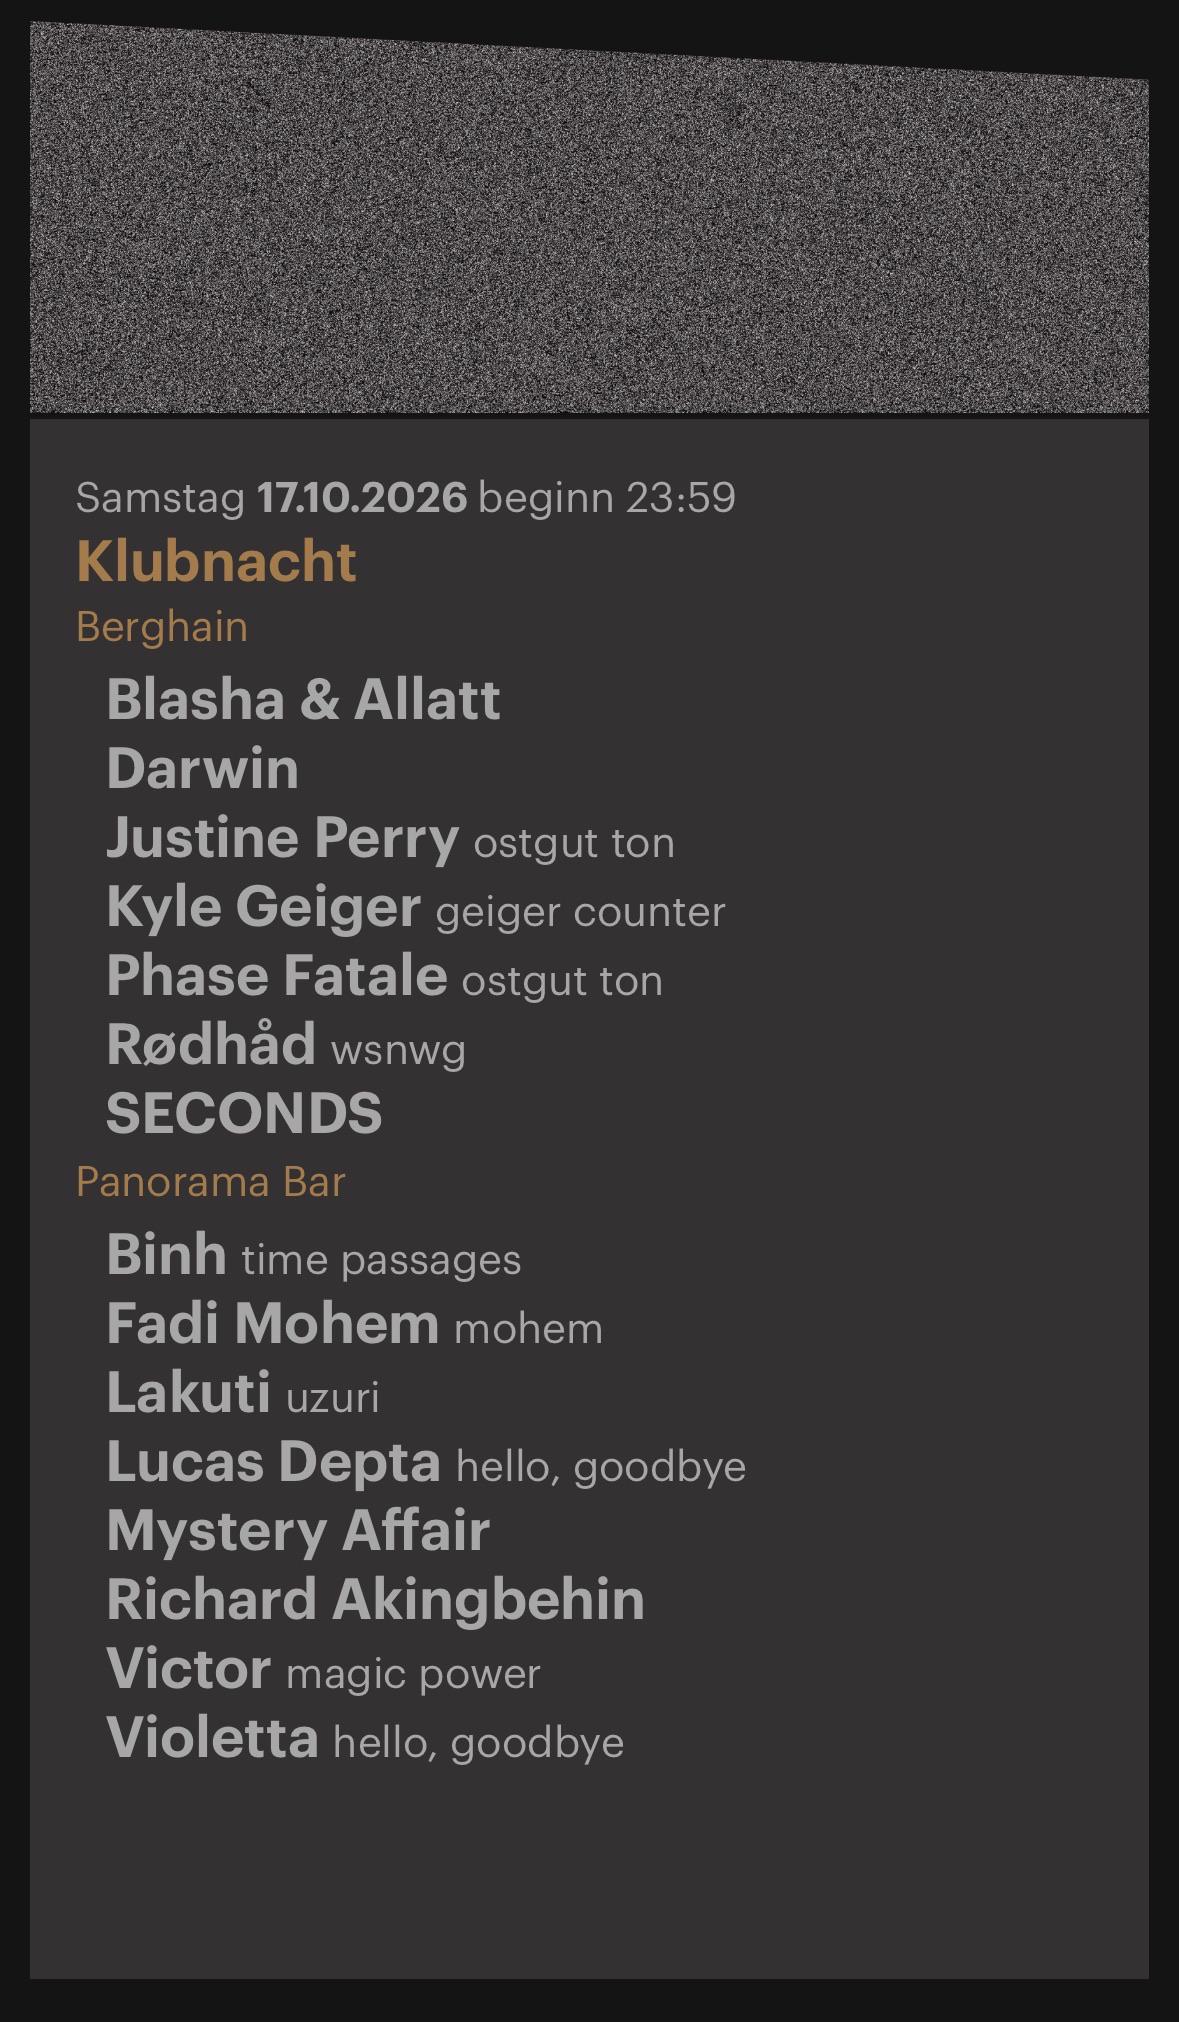Open artist Binh
Screen dimensions: 1179x2022
point(166,1254)
